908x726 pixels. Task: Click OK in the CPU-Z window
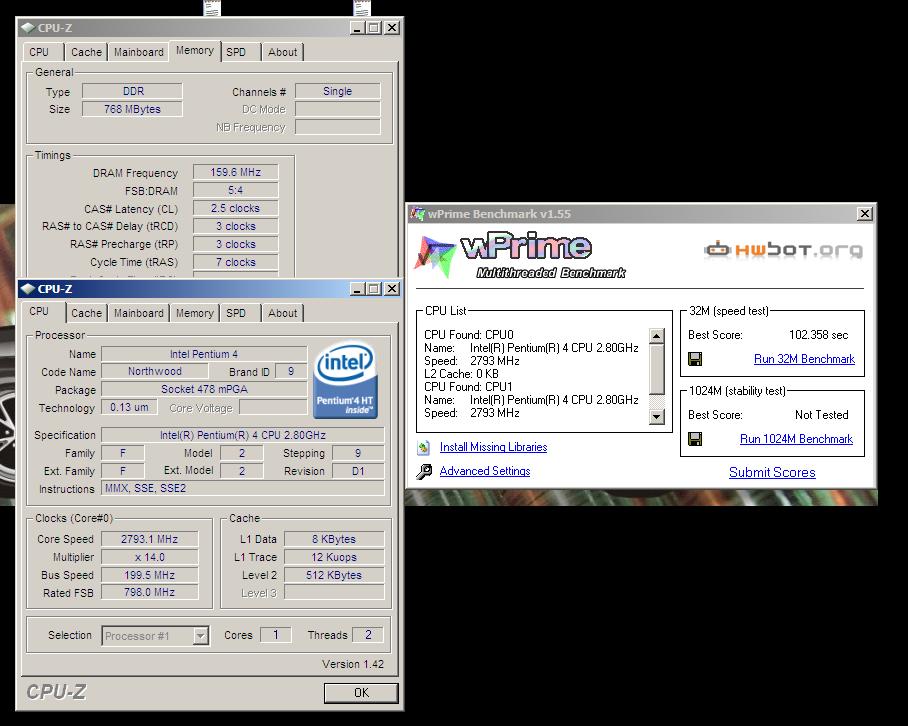361,693
